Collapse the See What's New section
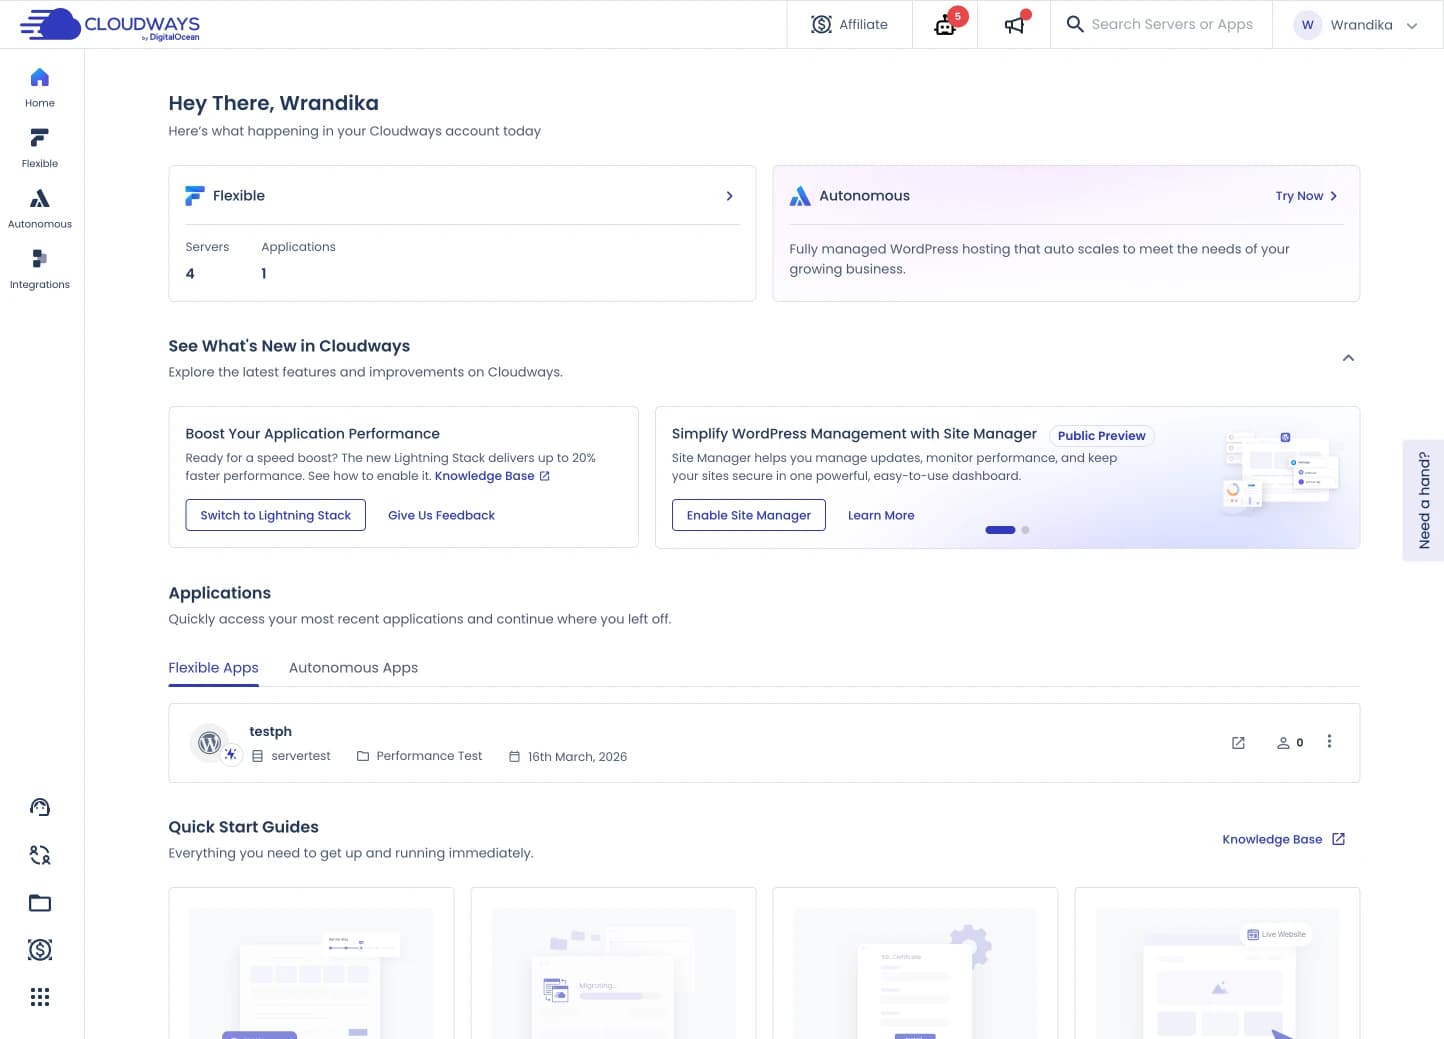 coord(1348,357)
